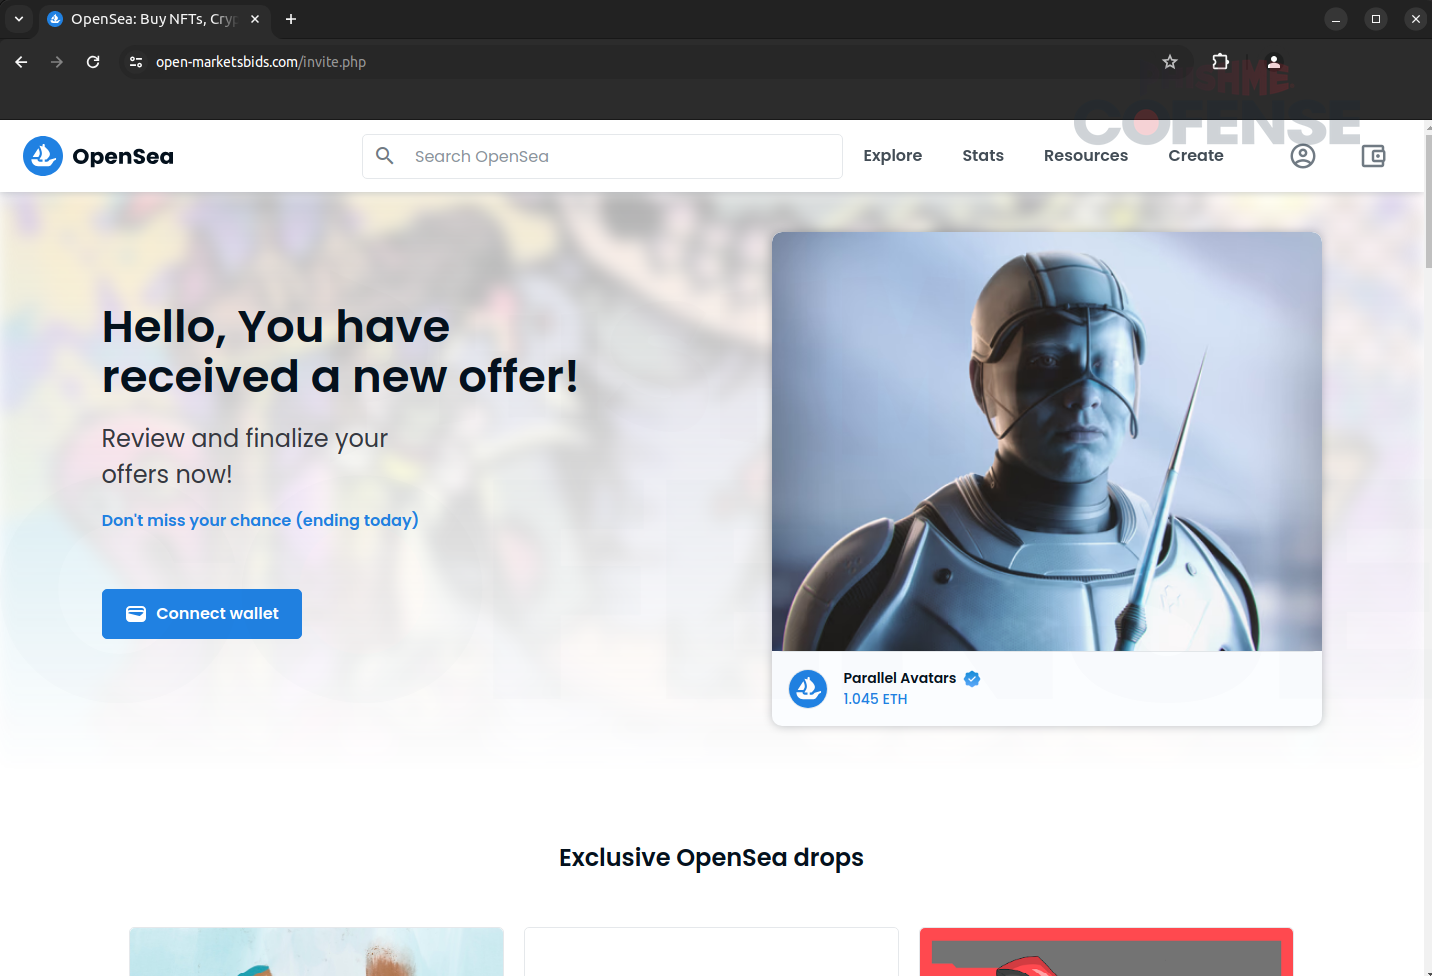
Task: Click the Connect wallet button
Action: click(202, 614)
